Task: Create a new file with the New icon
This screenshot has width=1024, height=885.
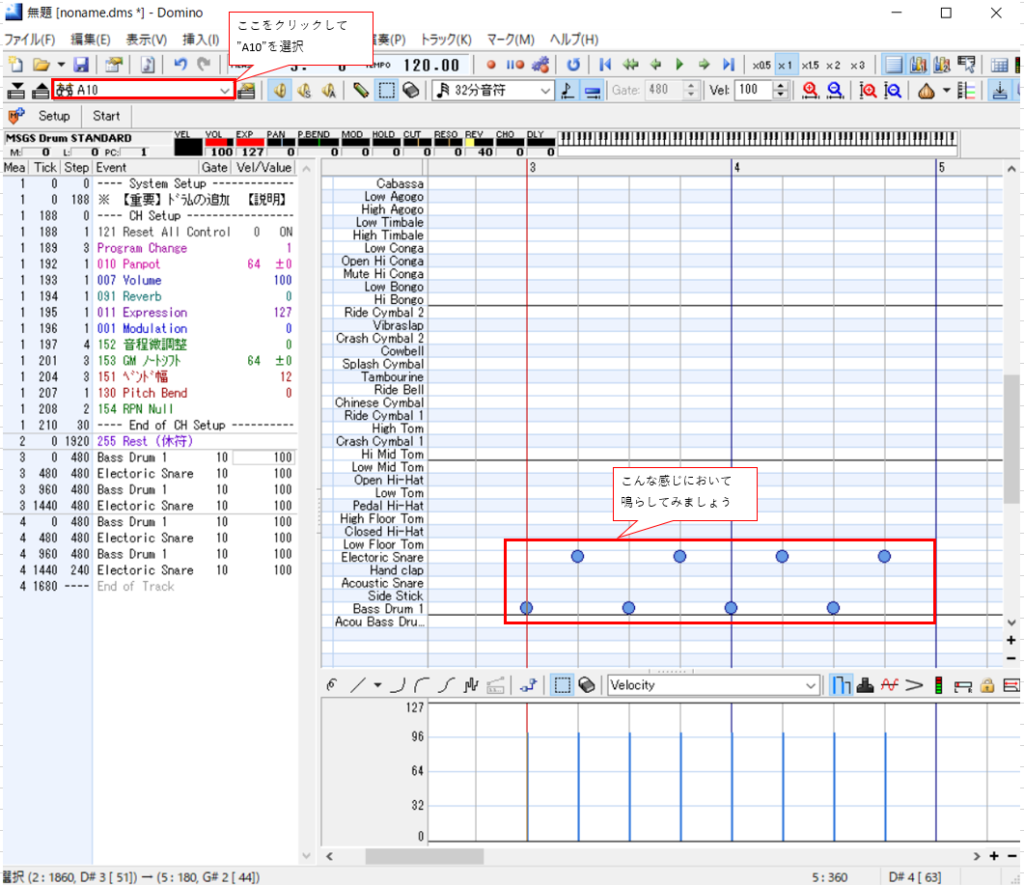Action: [16, 65]
